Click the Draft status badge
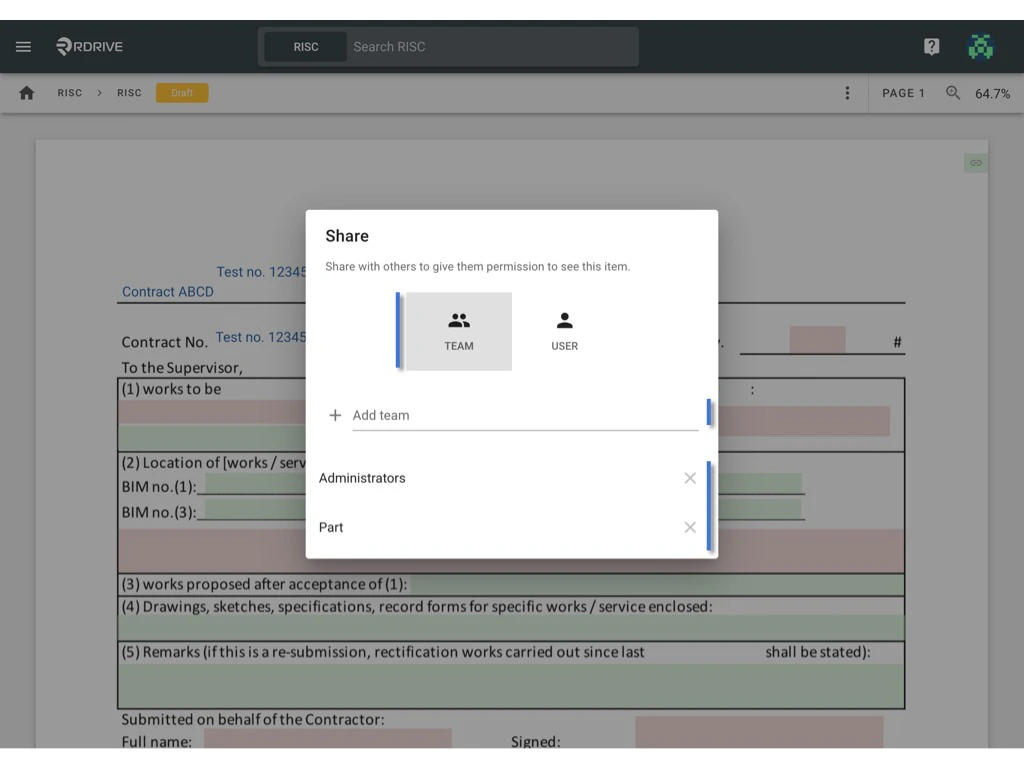The image size is (1024, 768). pos(182,92)
